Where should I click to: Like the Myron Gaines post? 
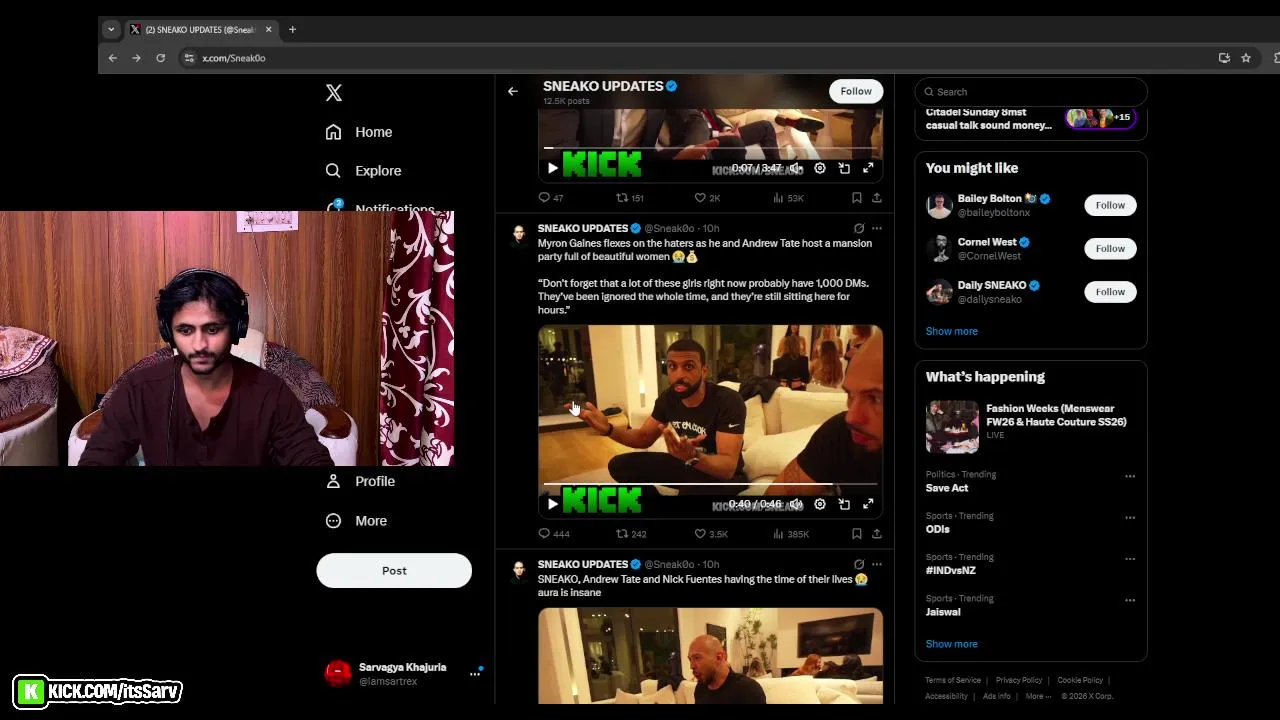point(711,534)
